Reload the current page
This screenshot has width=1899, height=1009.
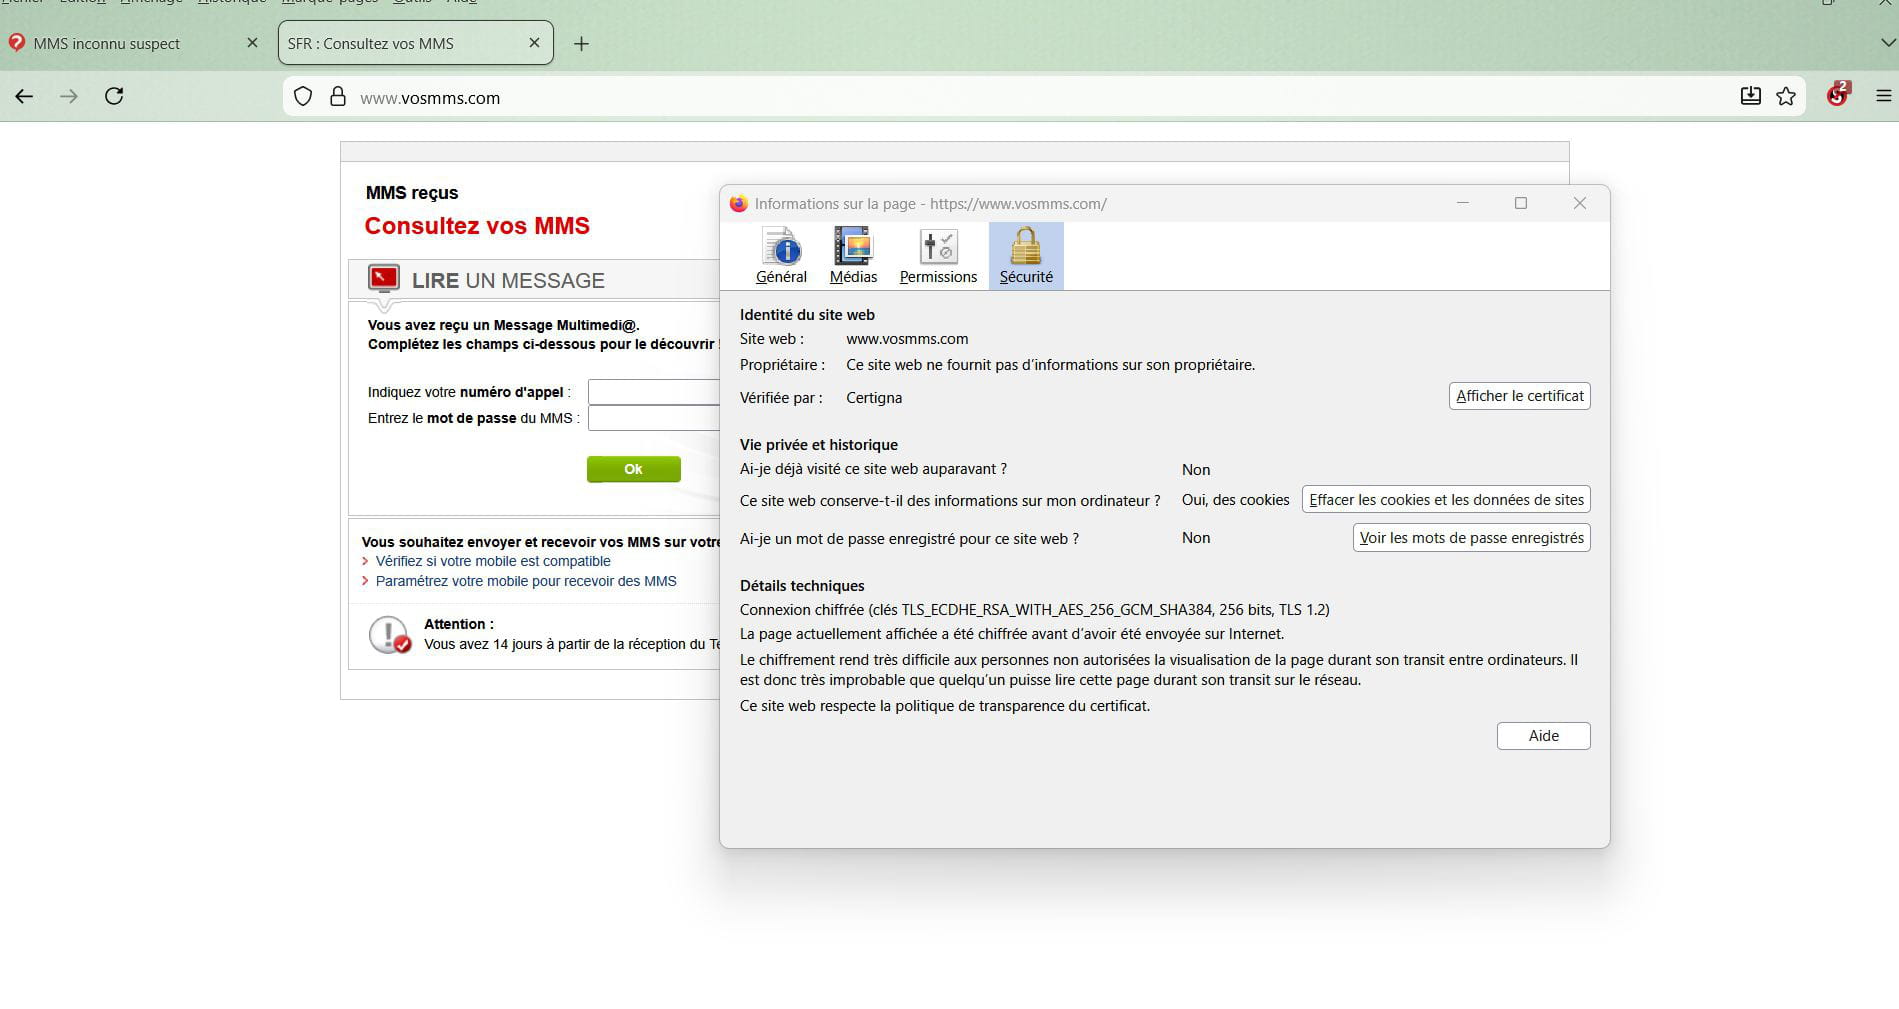[x=114, y=97]
